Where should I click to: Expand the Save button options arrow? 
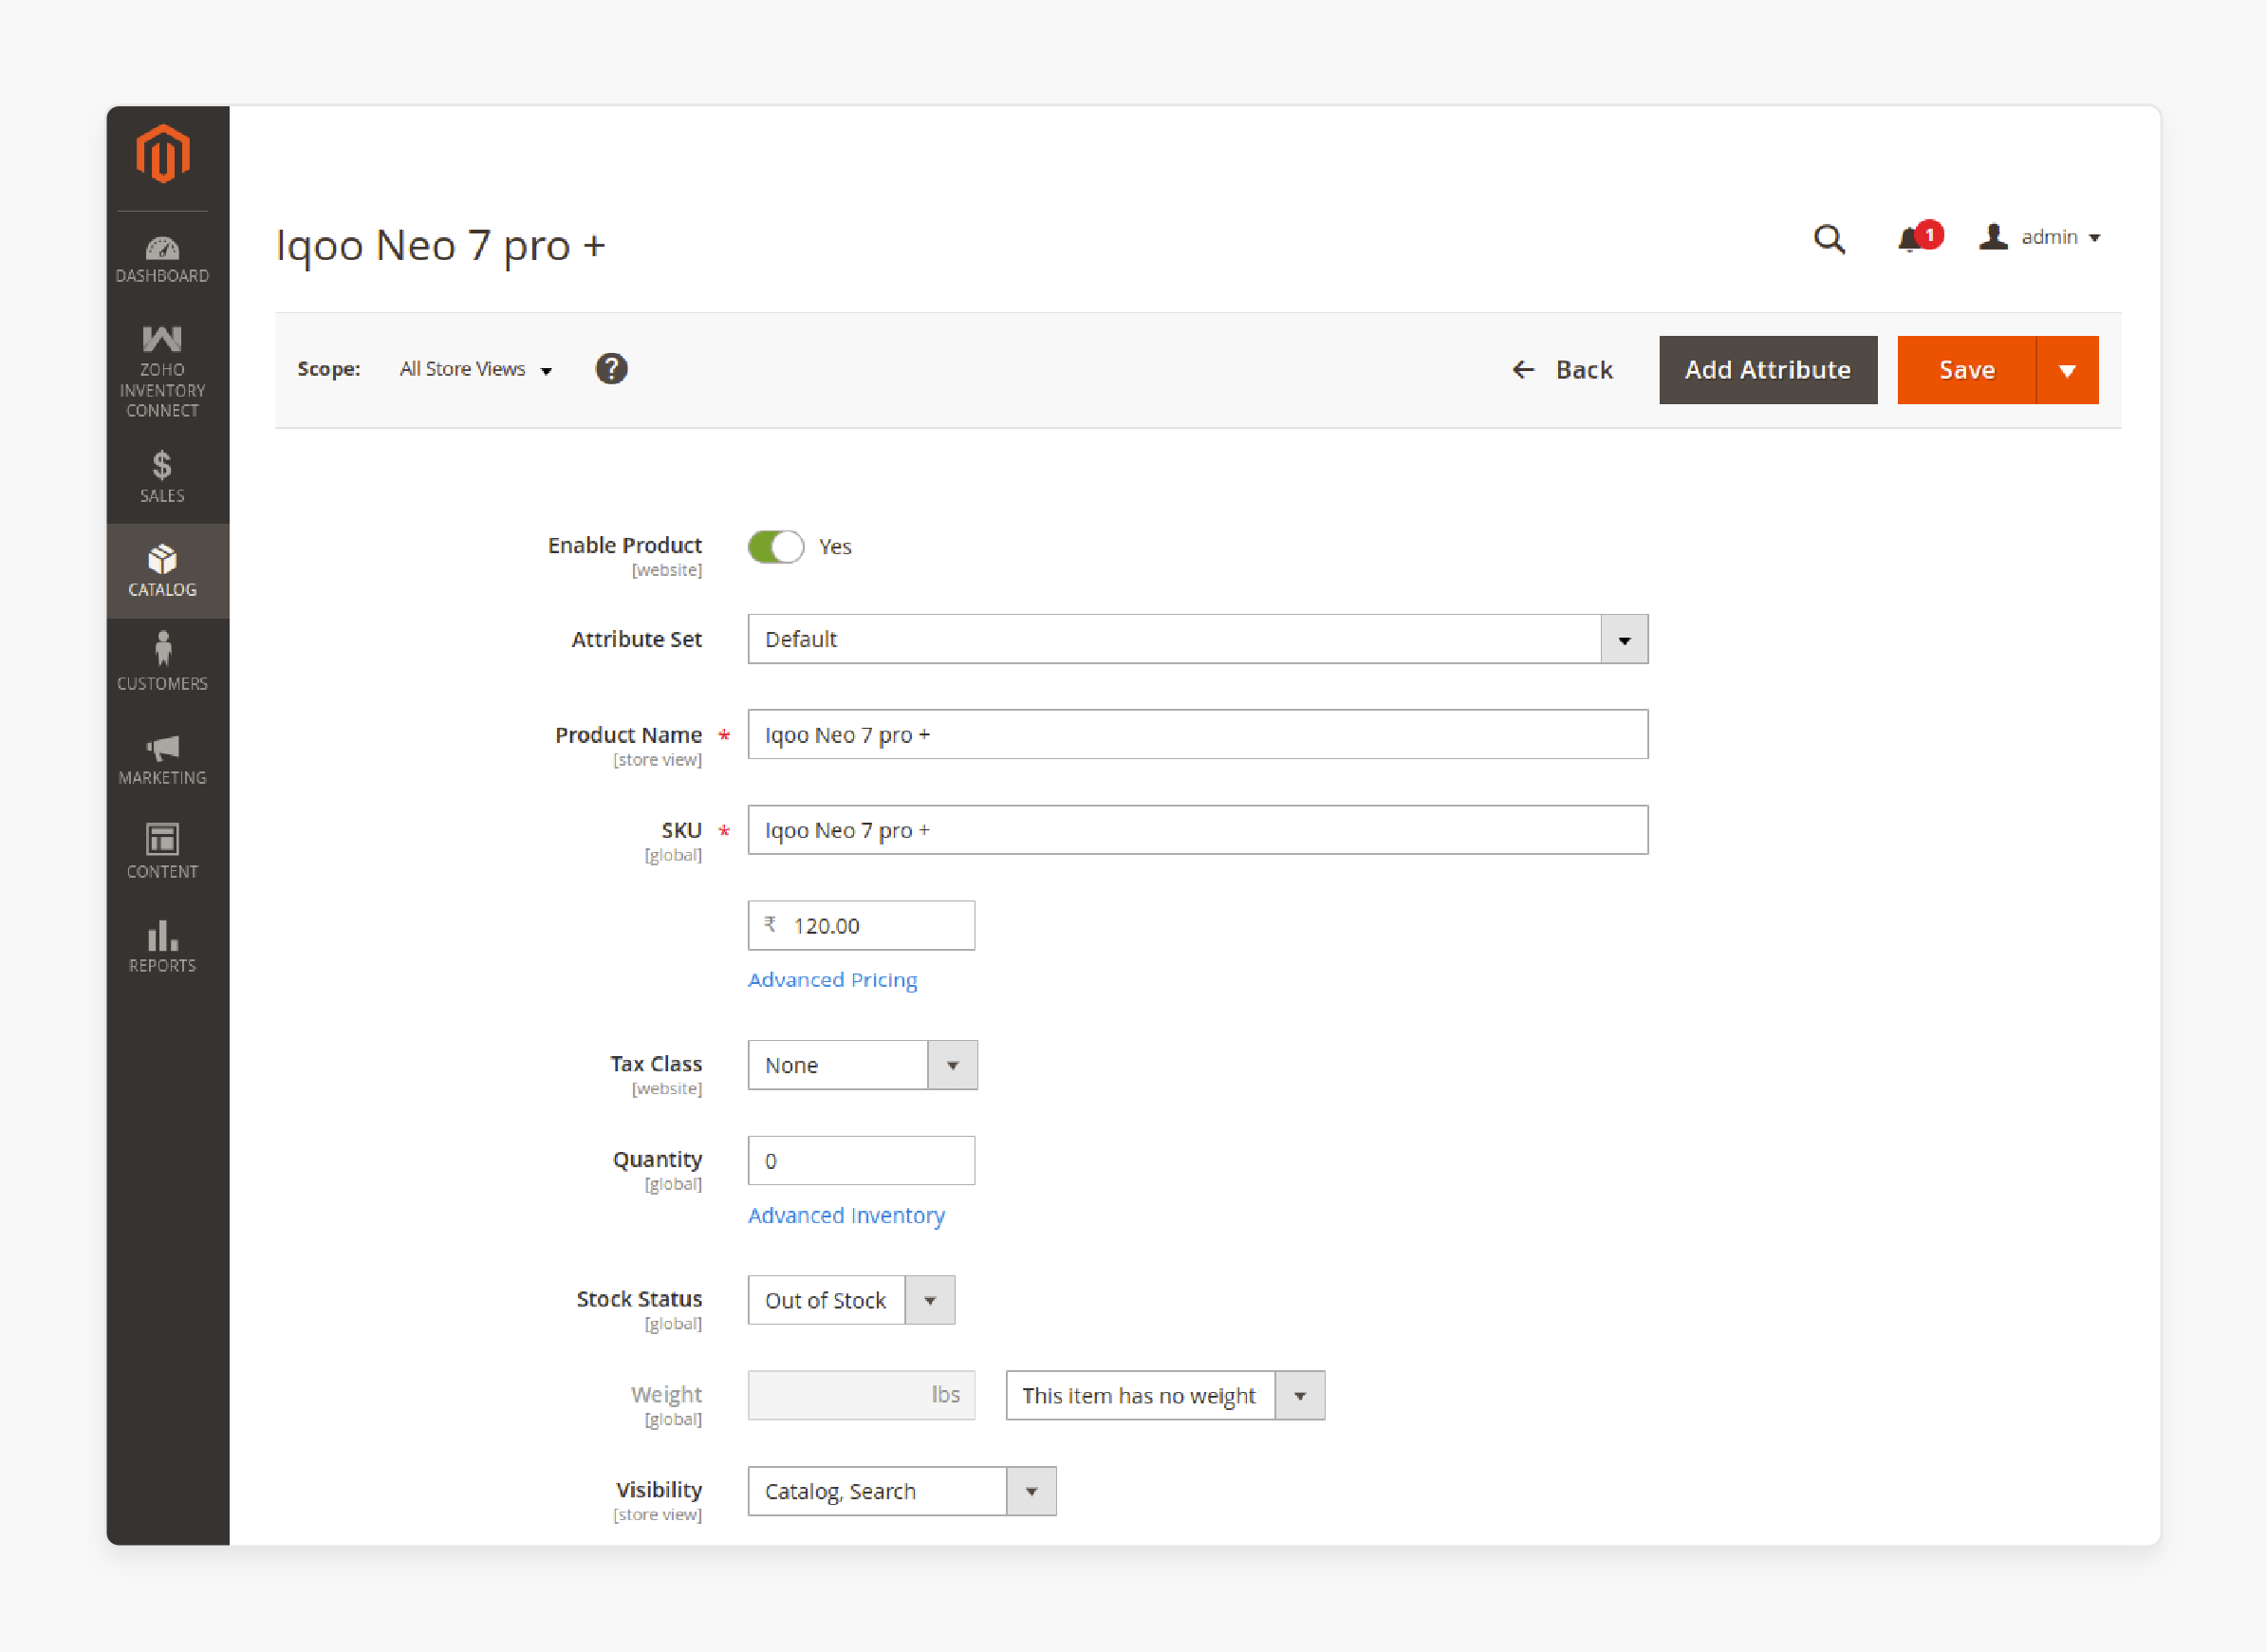pyautogui.click(x=2067, y=370)
